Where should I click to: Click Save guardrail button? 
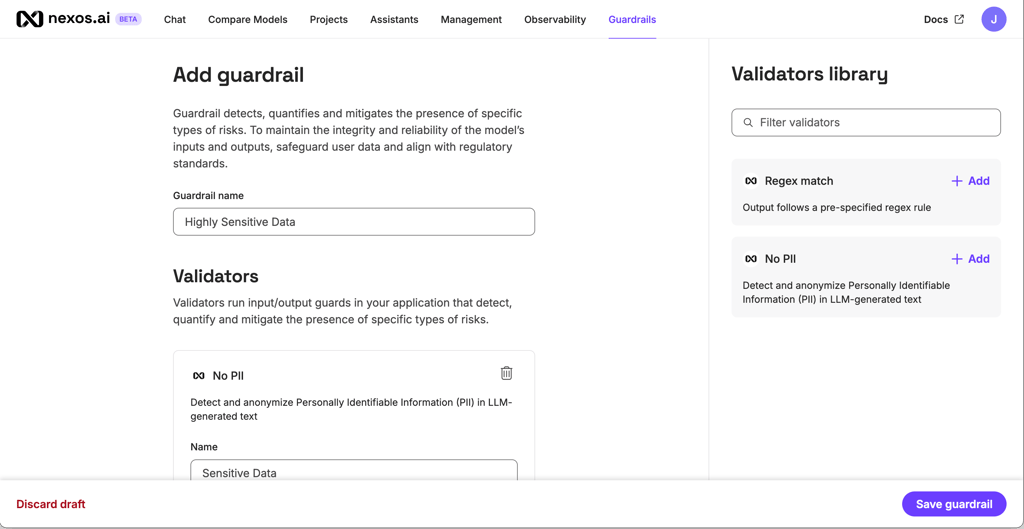(954, 504)
